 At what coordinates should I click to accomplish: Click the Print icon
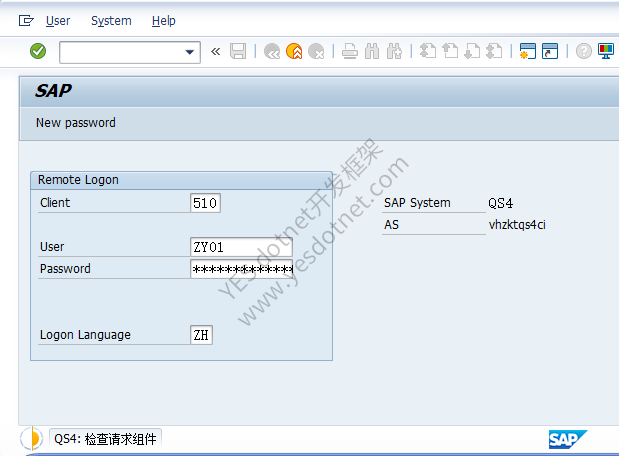click(350, 51)
